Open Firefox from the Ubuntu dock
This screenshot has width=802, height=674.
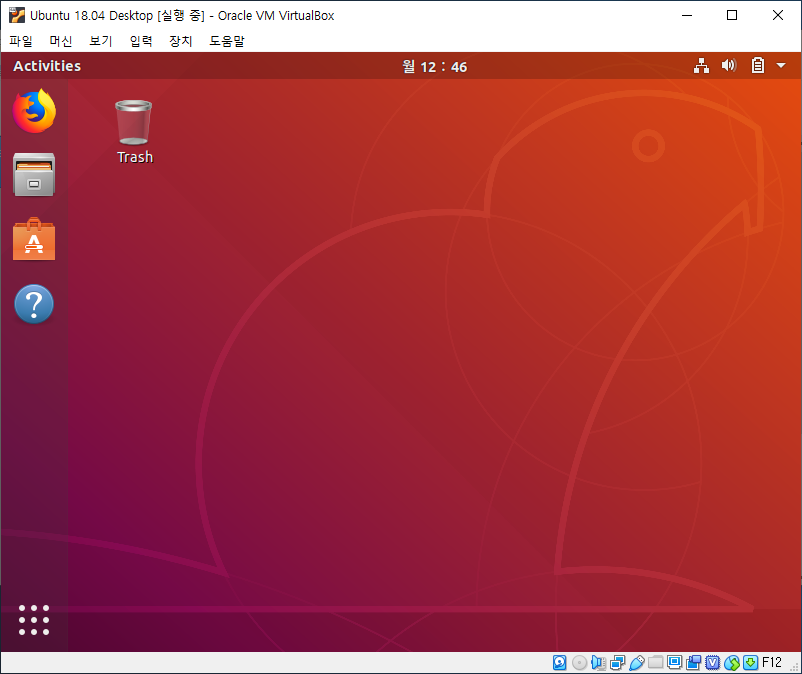(34, 111)
